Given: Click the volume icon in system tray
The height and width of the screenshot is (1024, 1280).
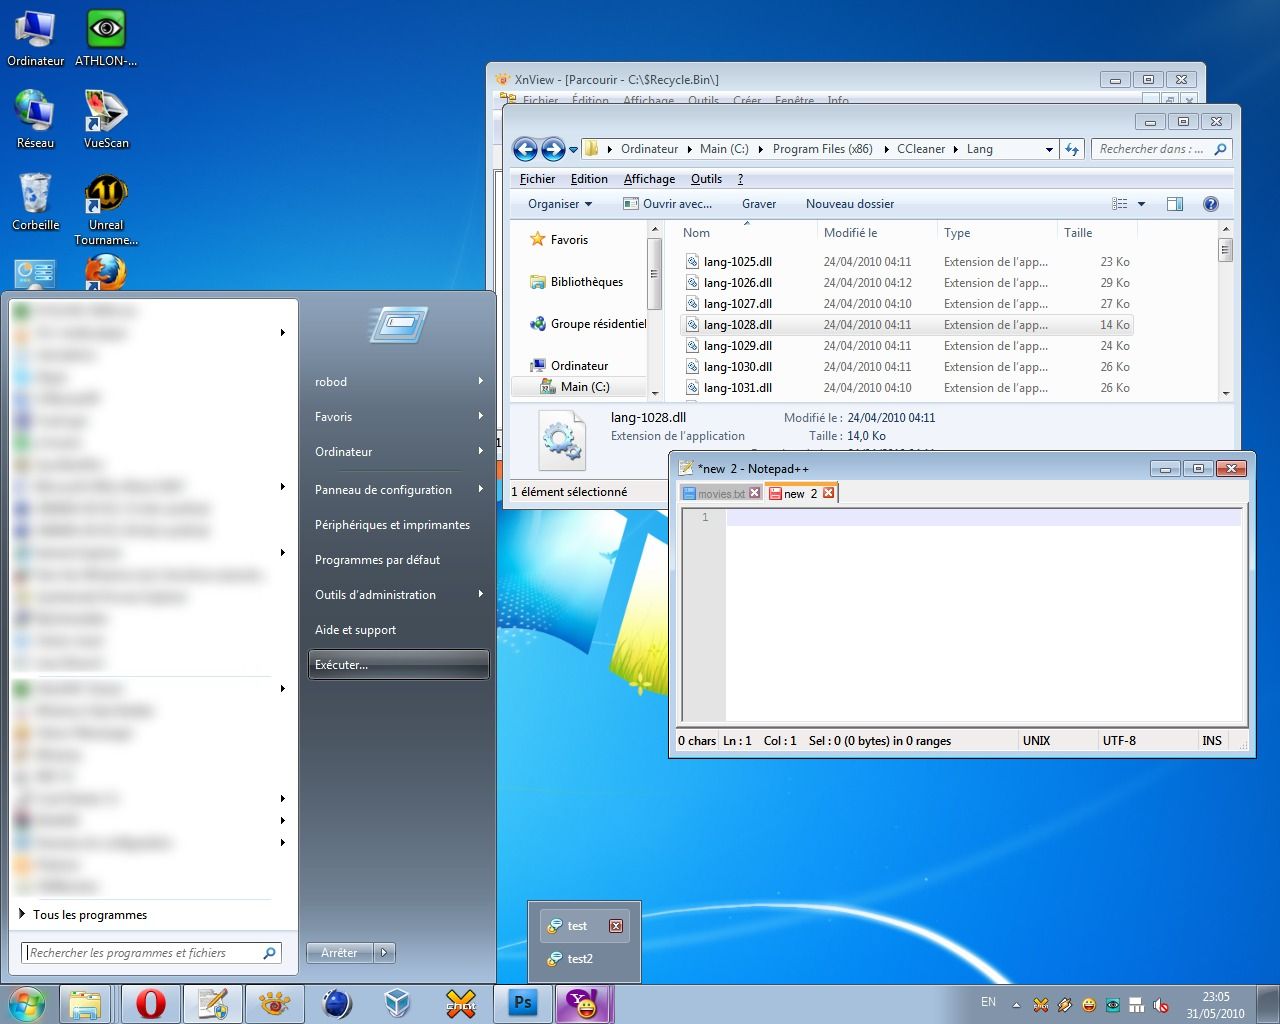Looking at the screenshot, I should pos(1160,1005).
